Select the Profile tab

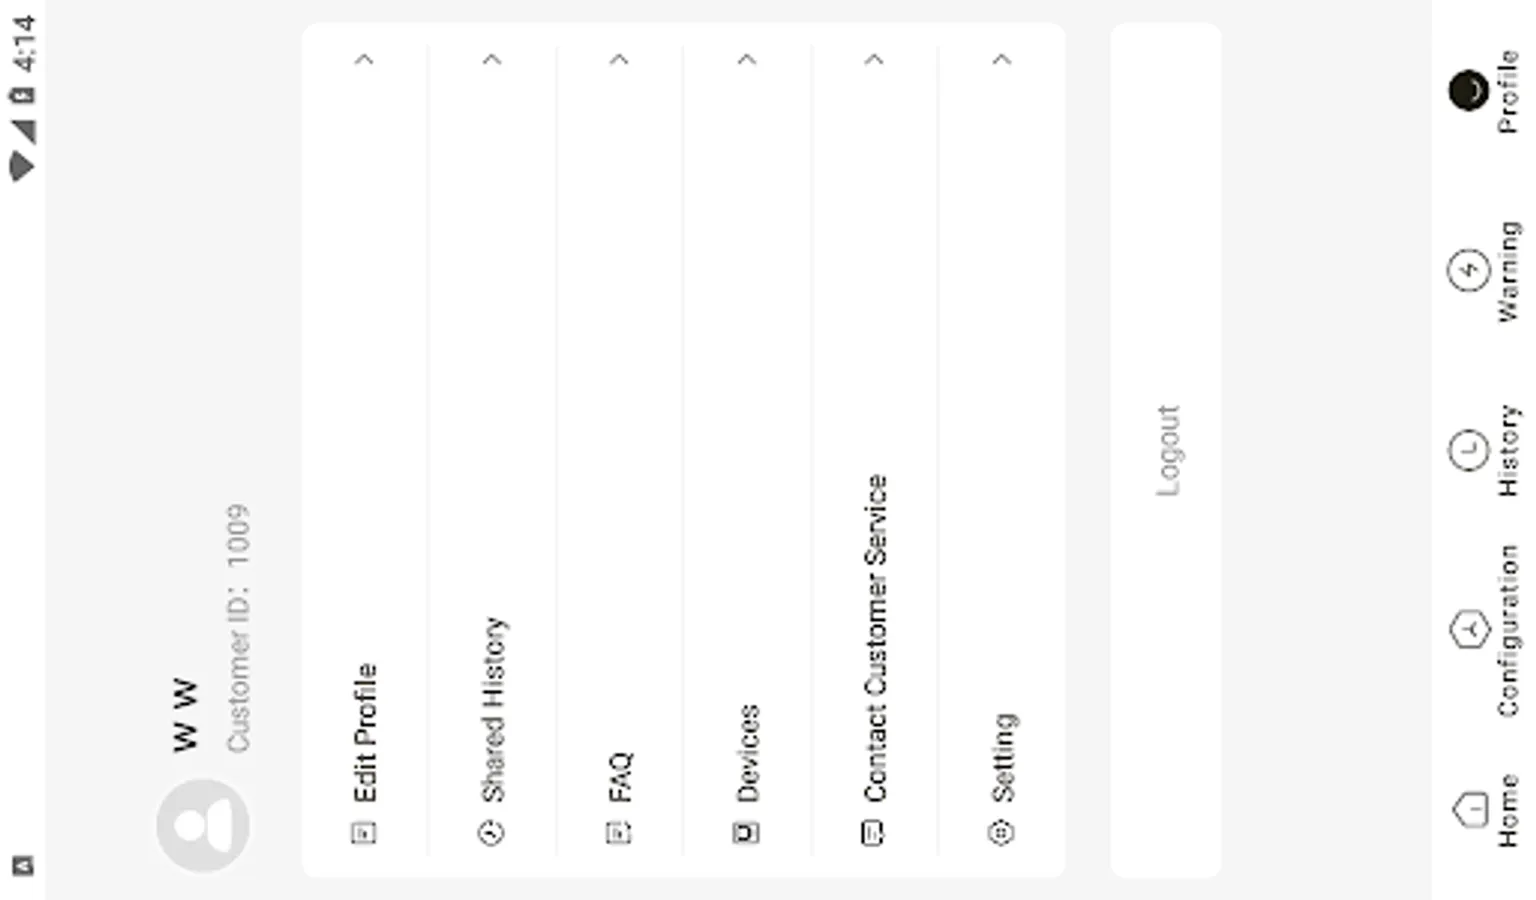point(1485,92)
